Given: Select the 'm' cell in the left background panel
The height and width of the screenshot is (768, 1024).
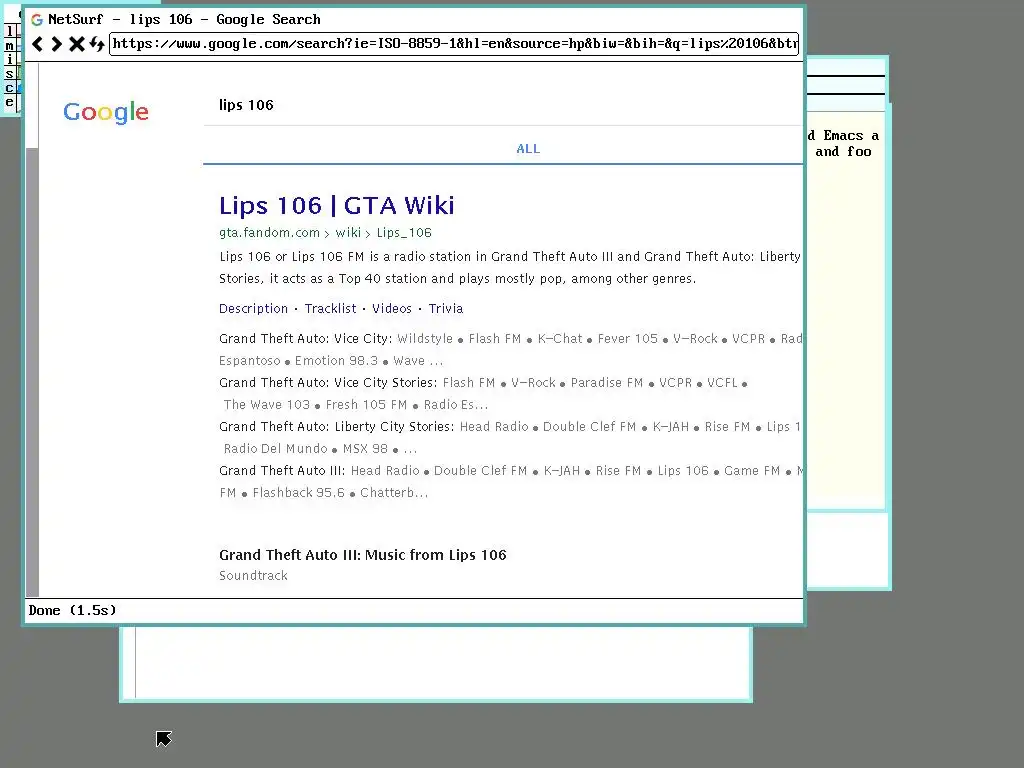Looking at the screenshot, I should point(9,45).
